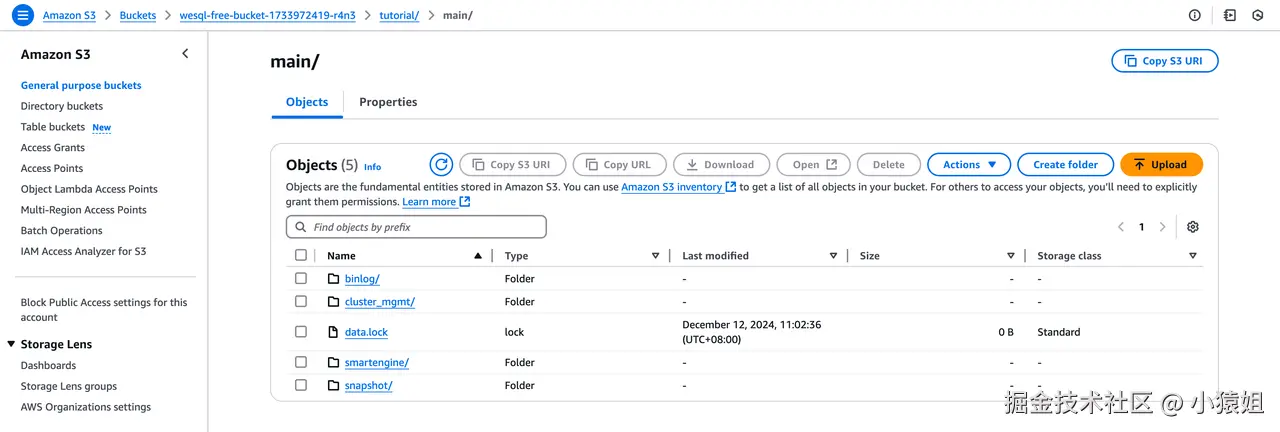Click the search magnifier icon in prefix field
This screenshot has width=1280, height=432.
pyautogui.click(x=300, y=227)
